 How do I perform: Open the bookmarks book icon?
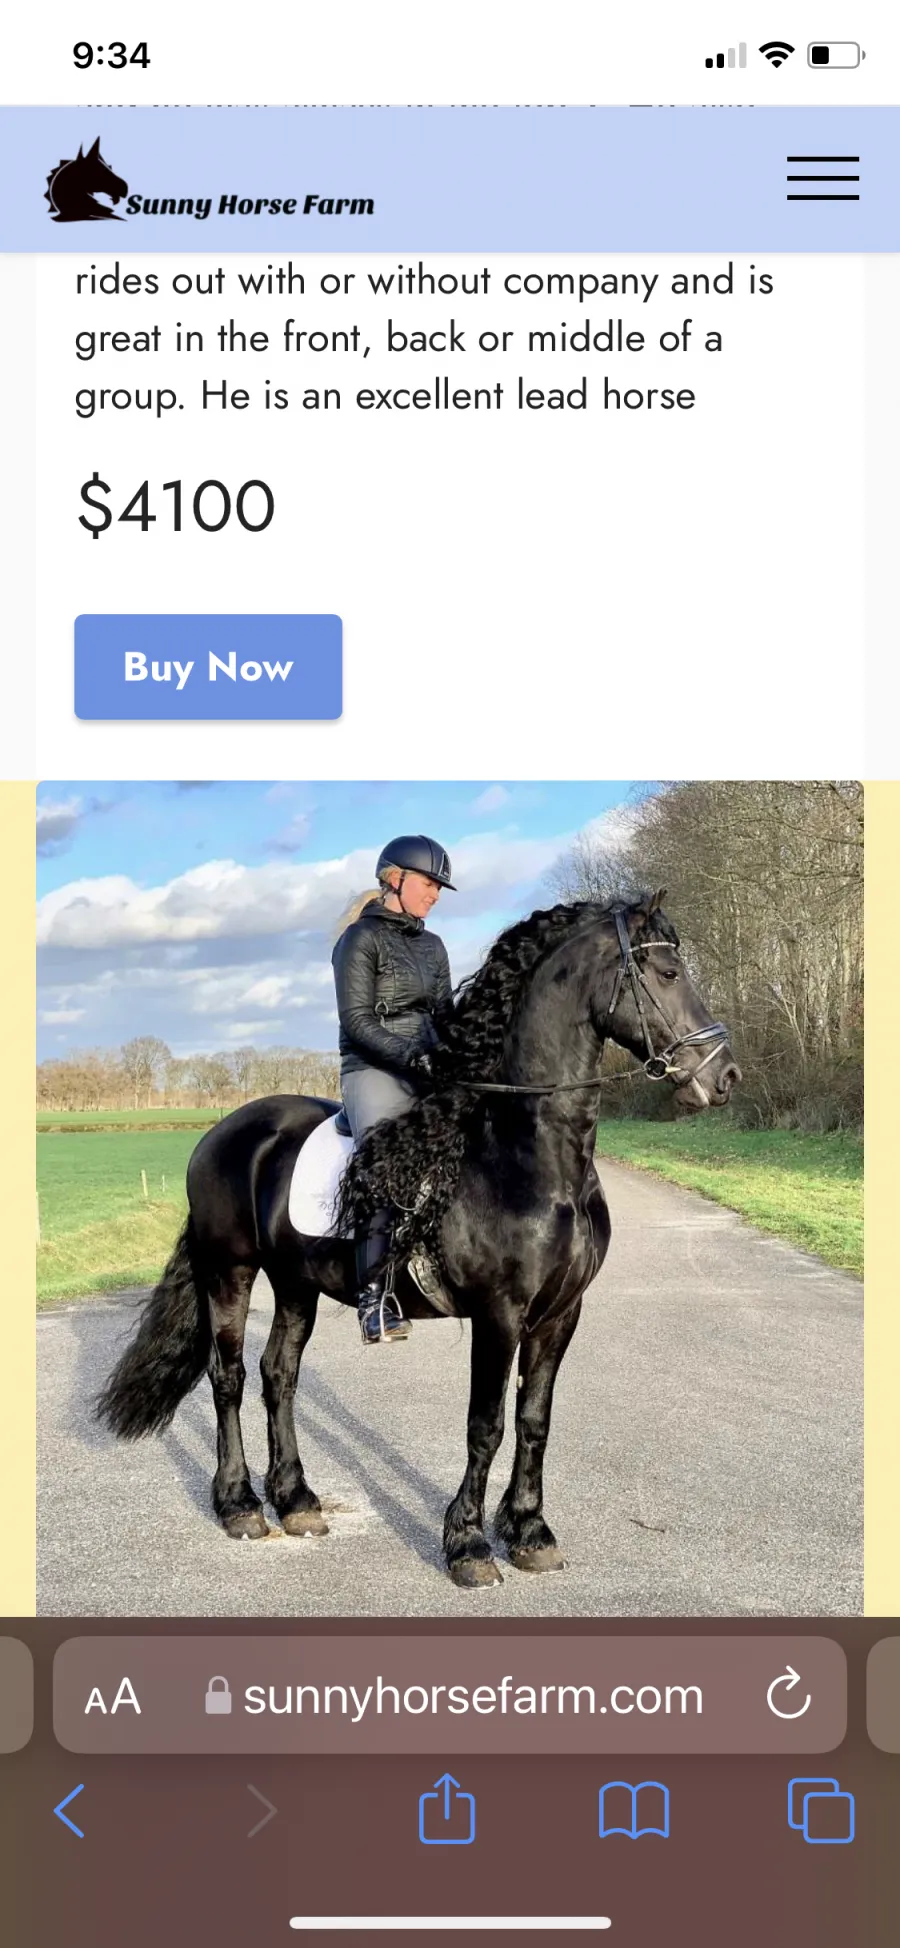tap(634, 1811)
